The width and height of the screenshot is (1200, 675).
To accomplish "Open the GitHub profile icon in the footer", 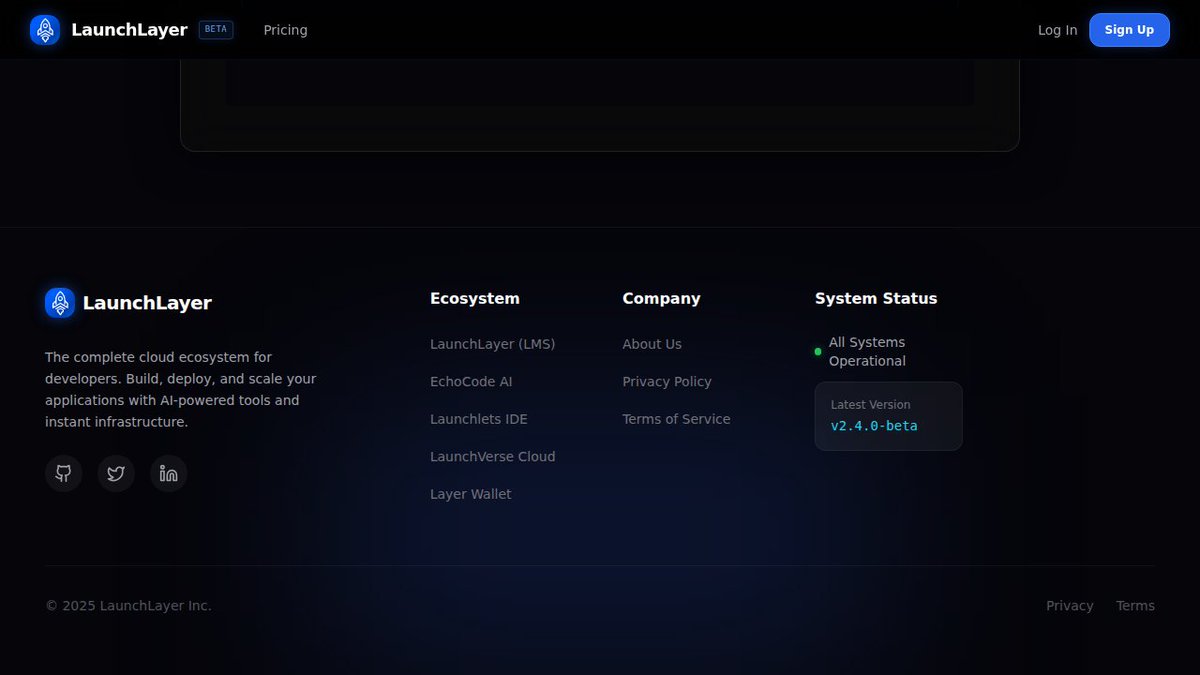I will coord(63,473).
